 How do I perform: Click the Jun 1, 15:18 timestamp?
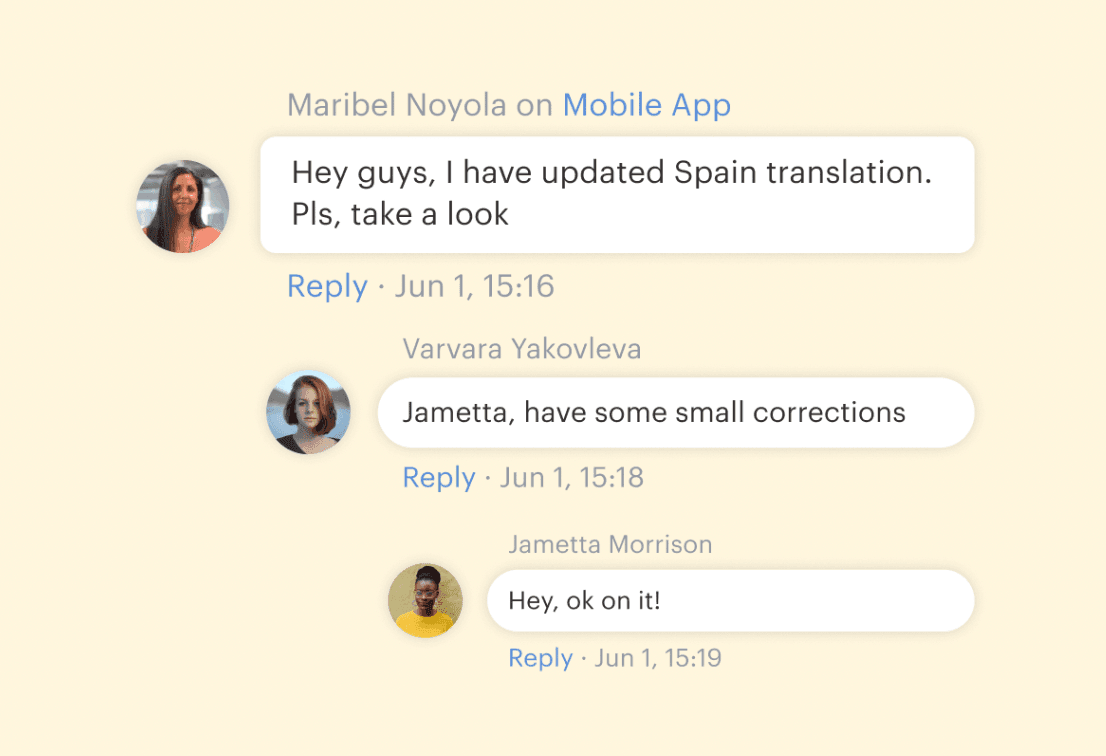(572, 478)
